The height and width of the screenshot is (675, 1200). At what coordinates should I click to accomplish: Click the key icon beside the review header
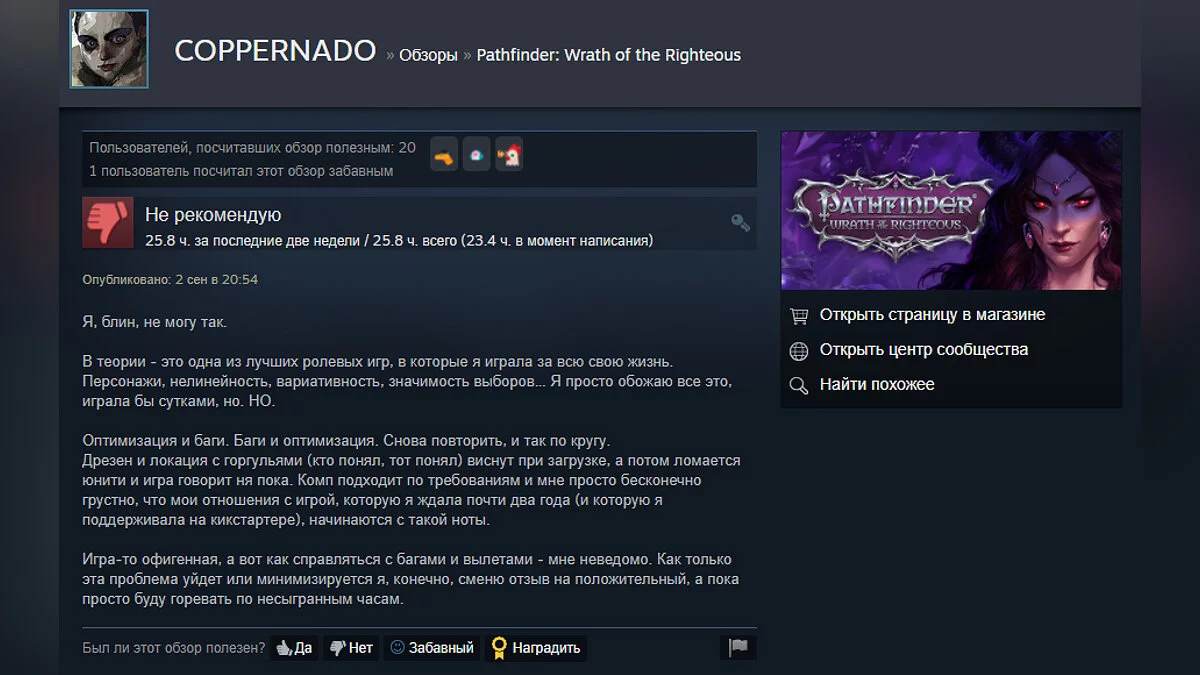(740, 222)
